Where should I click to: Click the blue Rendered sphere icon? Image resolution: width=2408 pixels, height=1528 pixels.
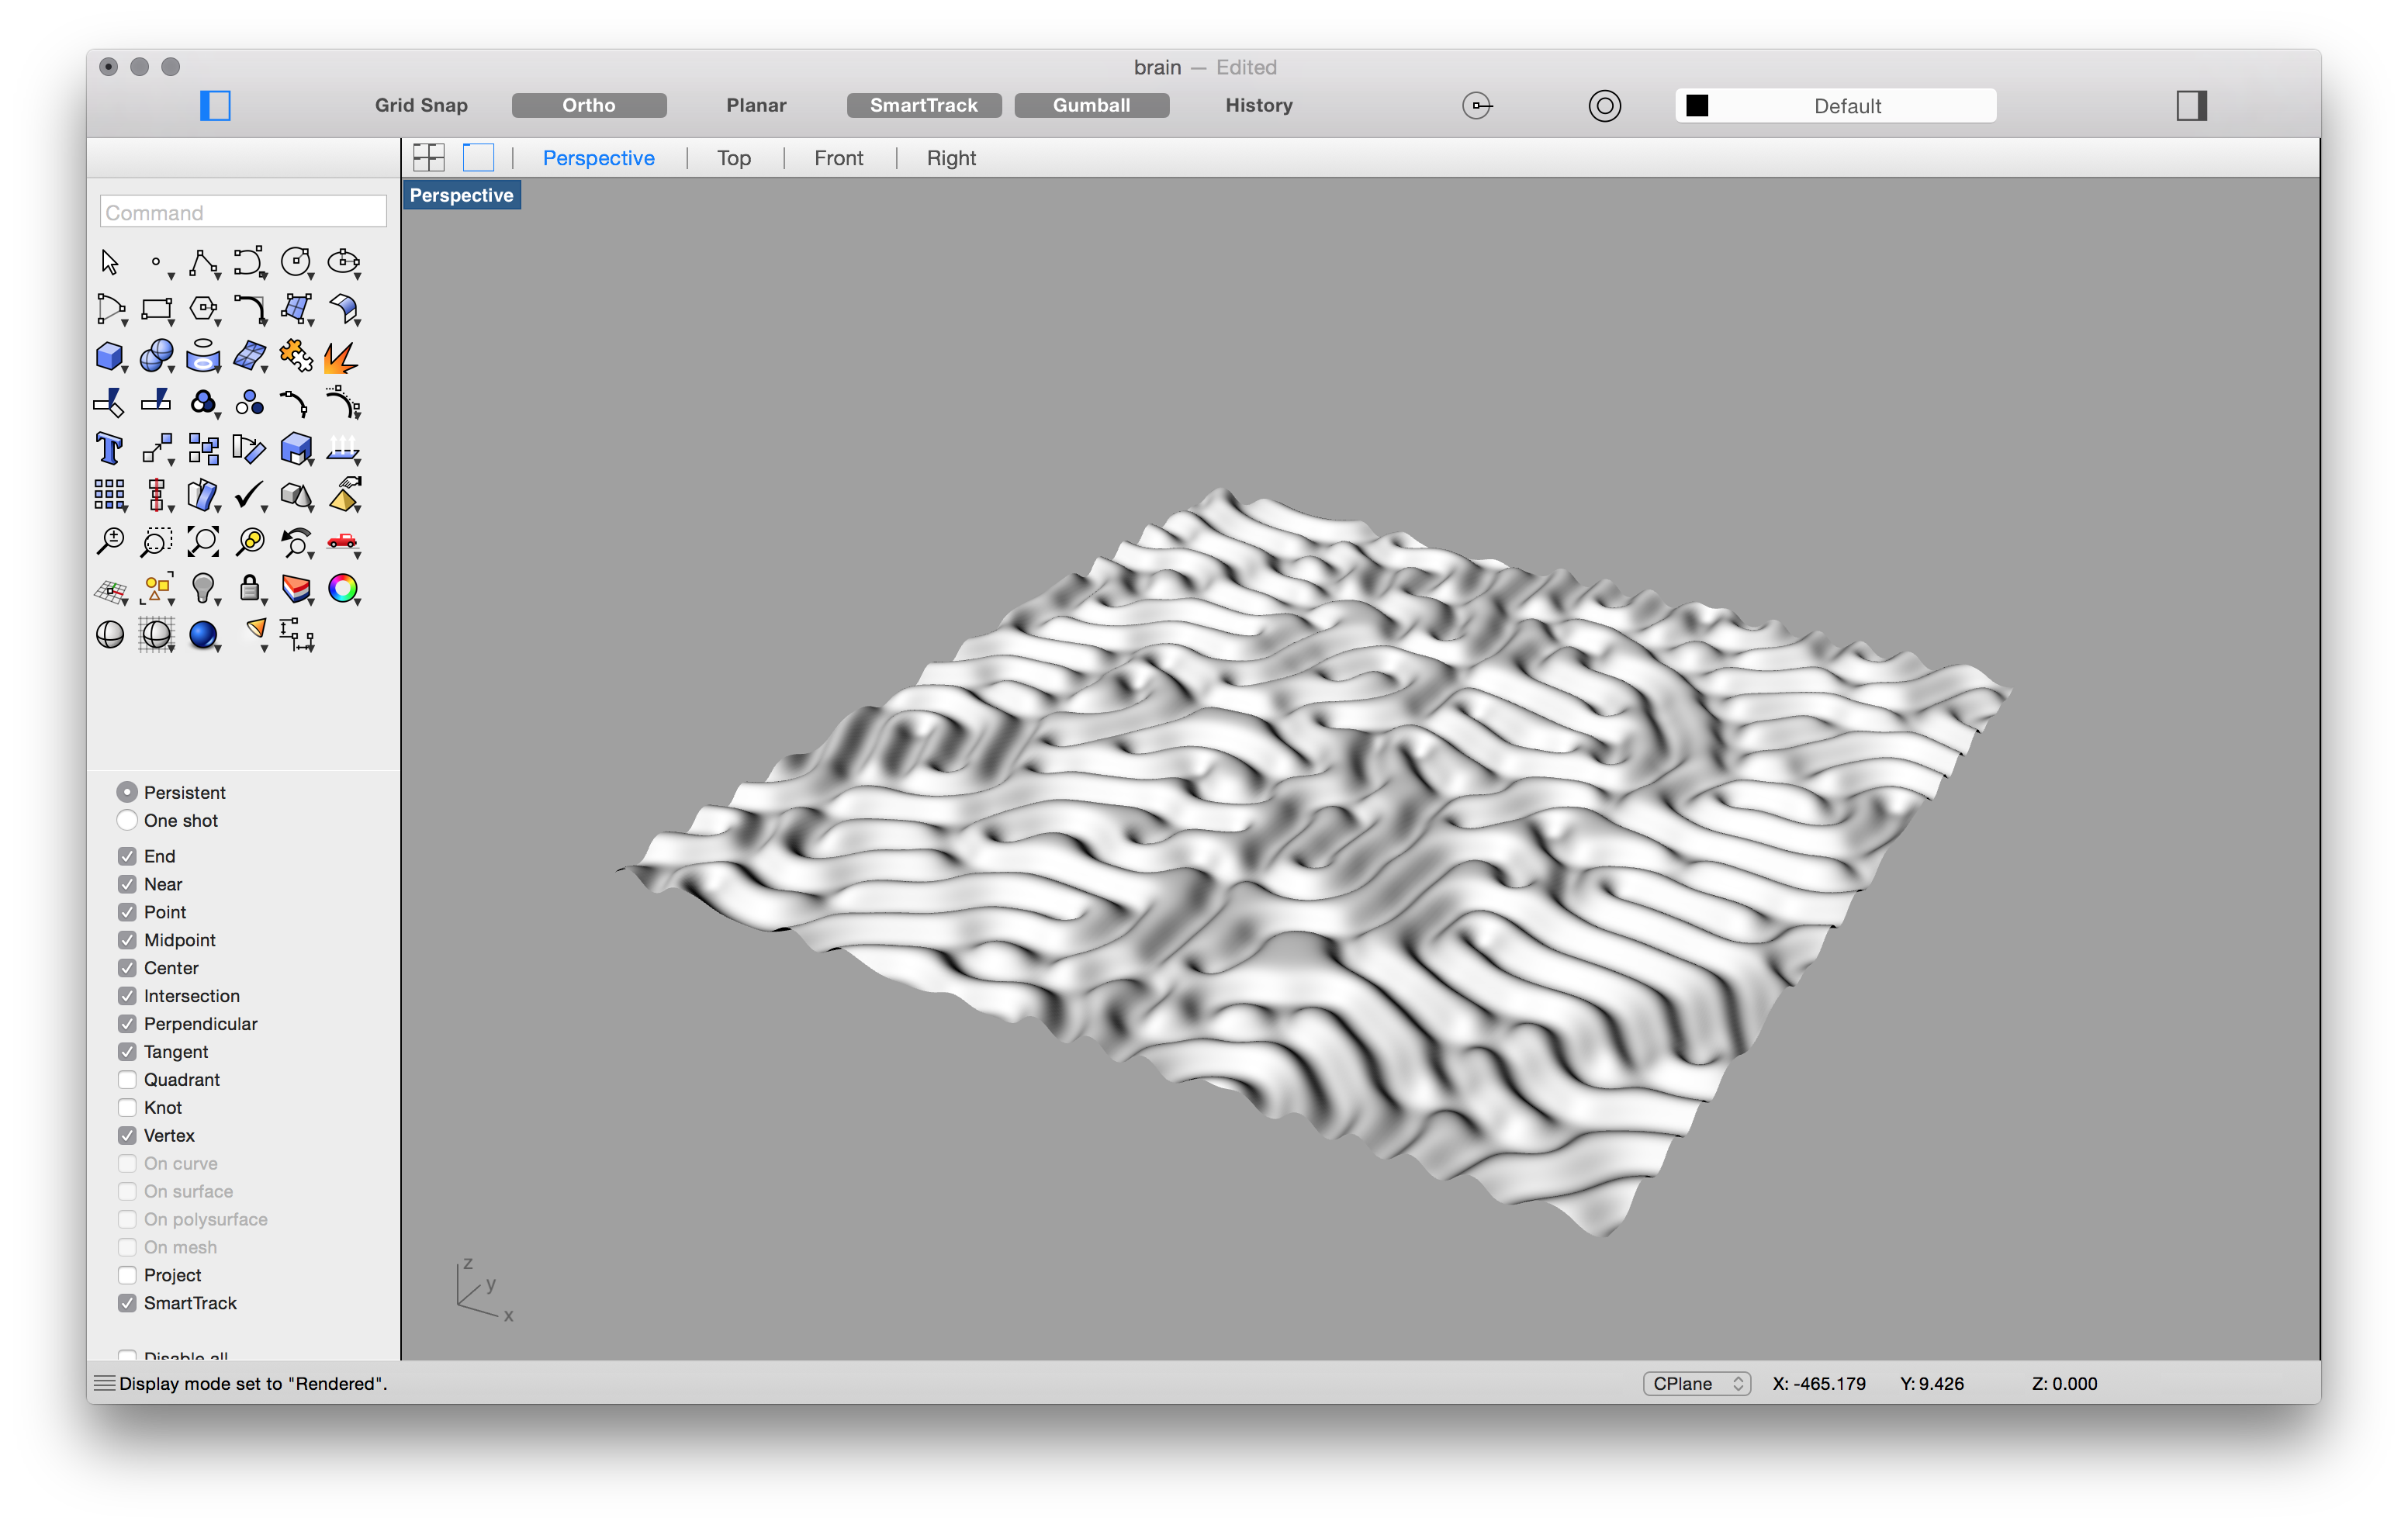click(203, 635)
